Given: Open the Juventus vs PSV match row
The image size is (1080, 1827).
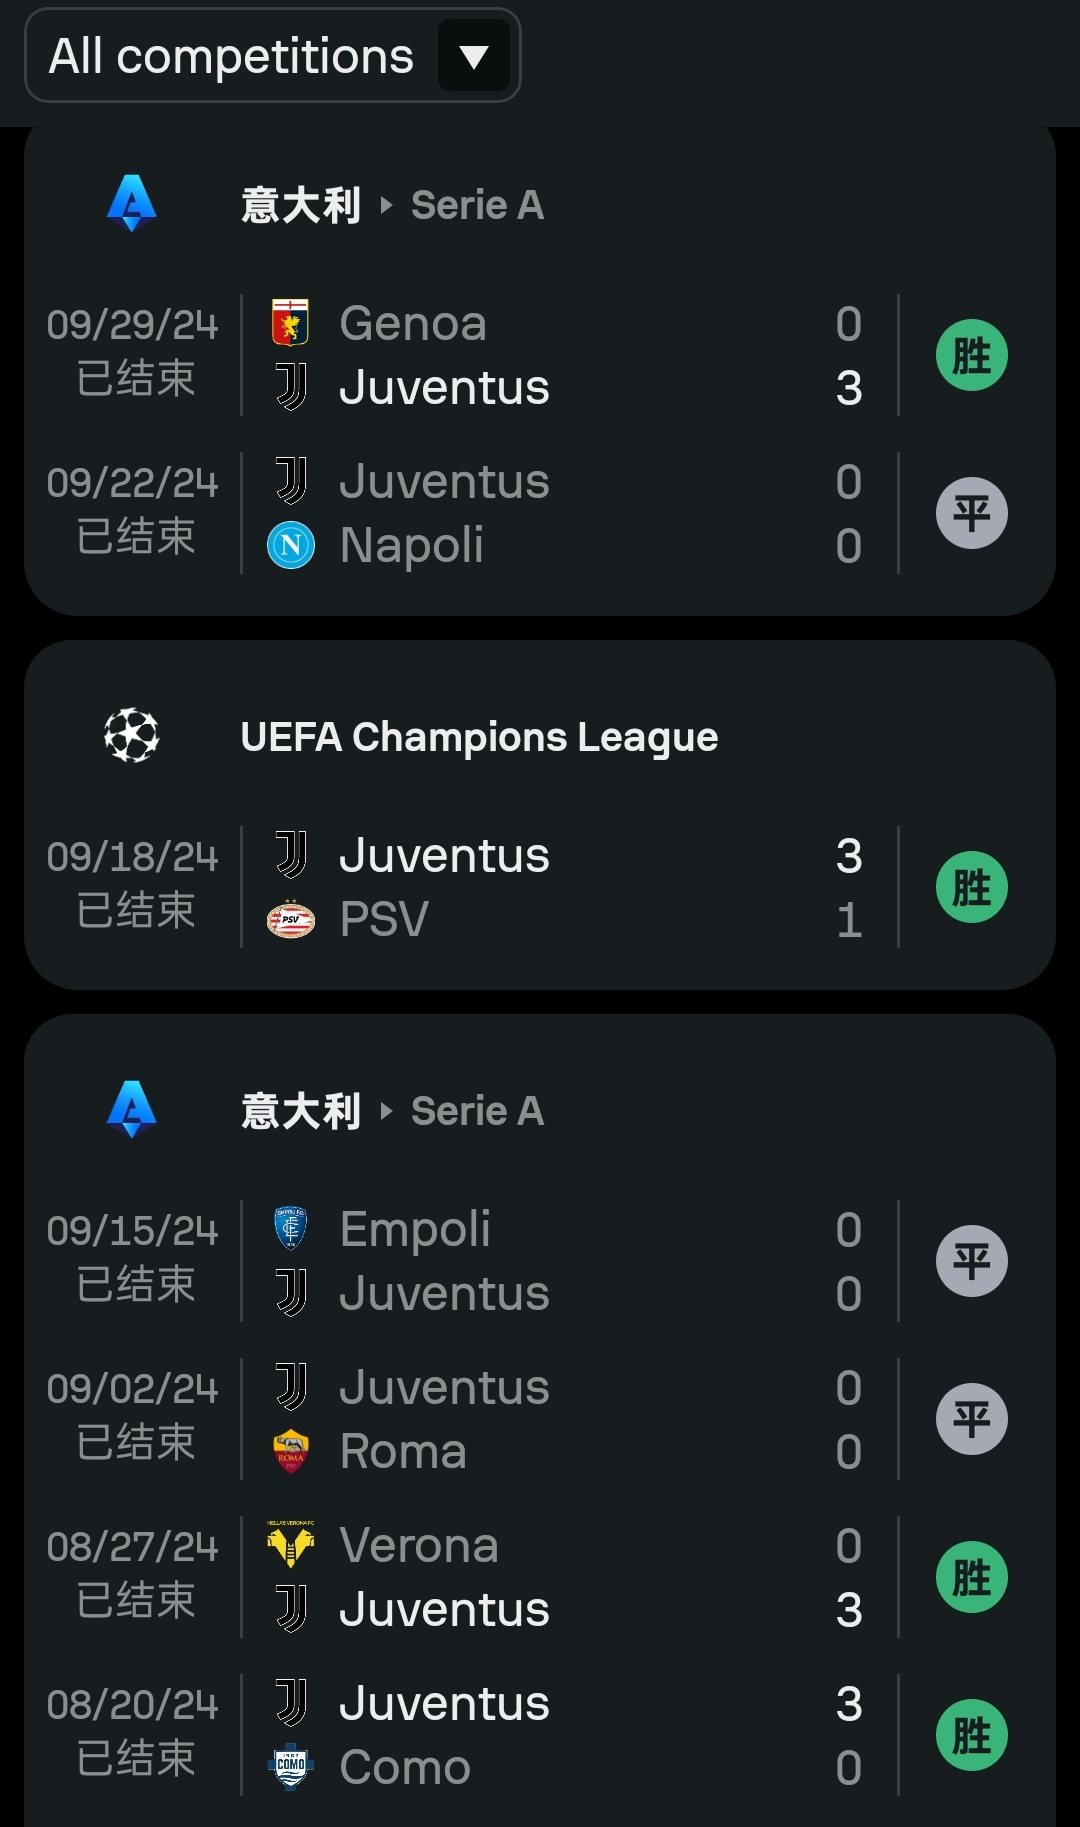Looking at the screenshot, I should (560, 887).
